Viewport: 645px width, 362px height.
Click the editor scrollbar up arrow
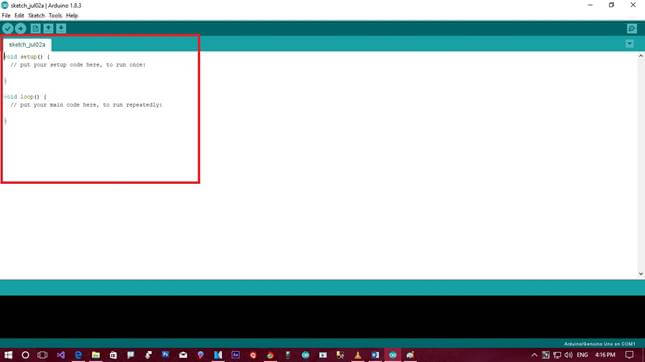click(x=641, y=56)
